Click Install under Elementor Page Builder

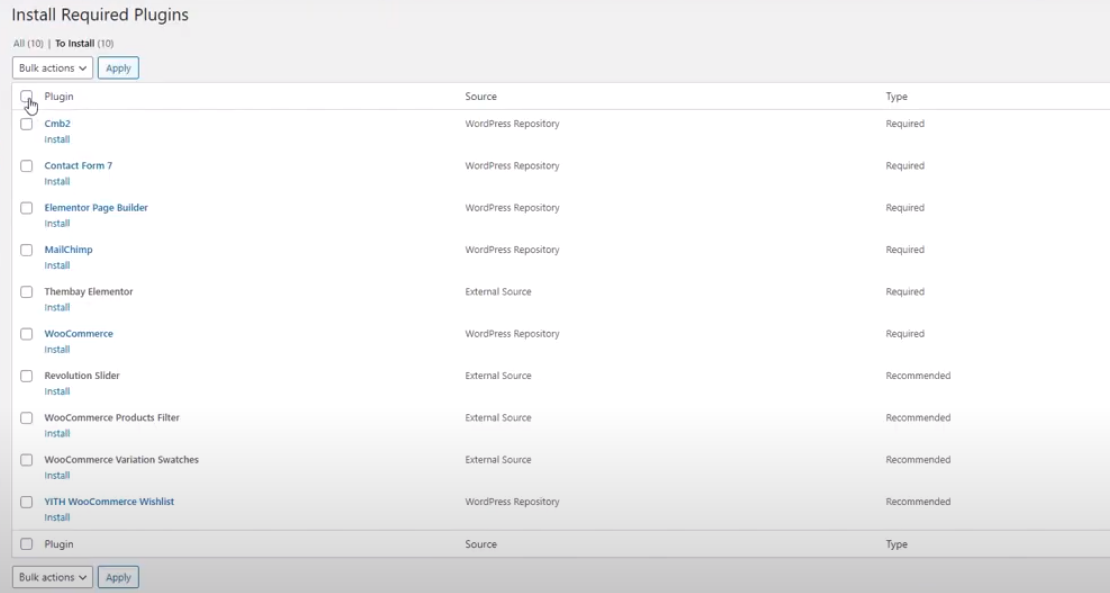57,223
